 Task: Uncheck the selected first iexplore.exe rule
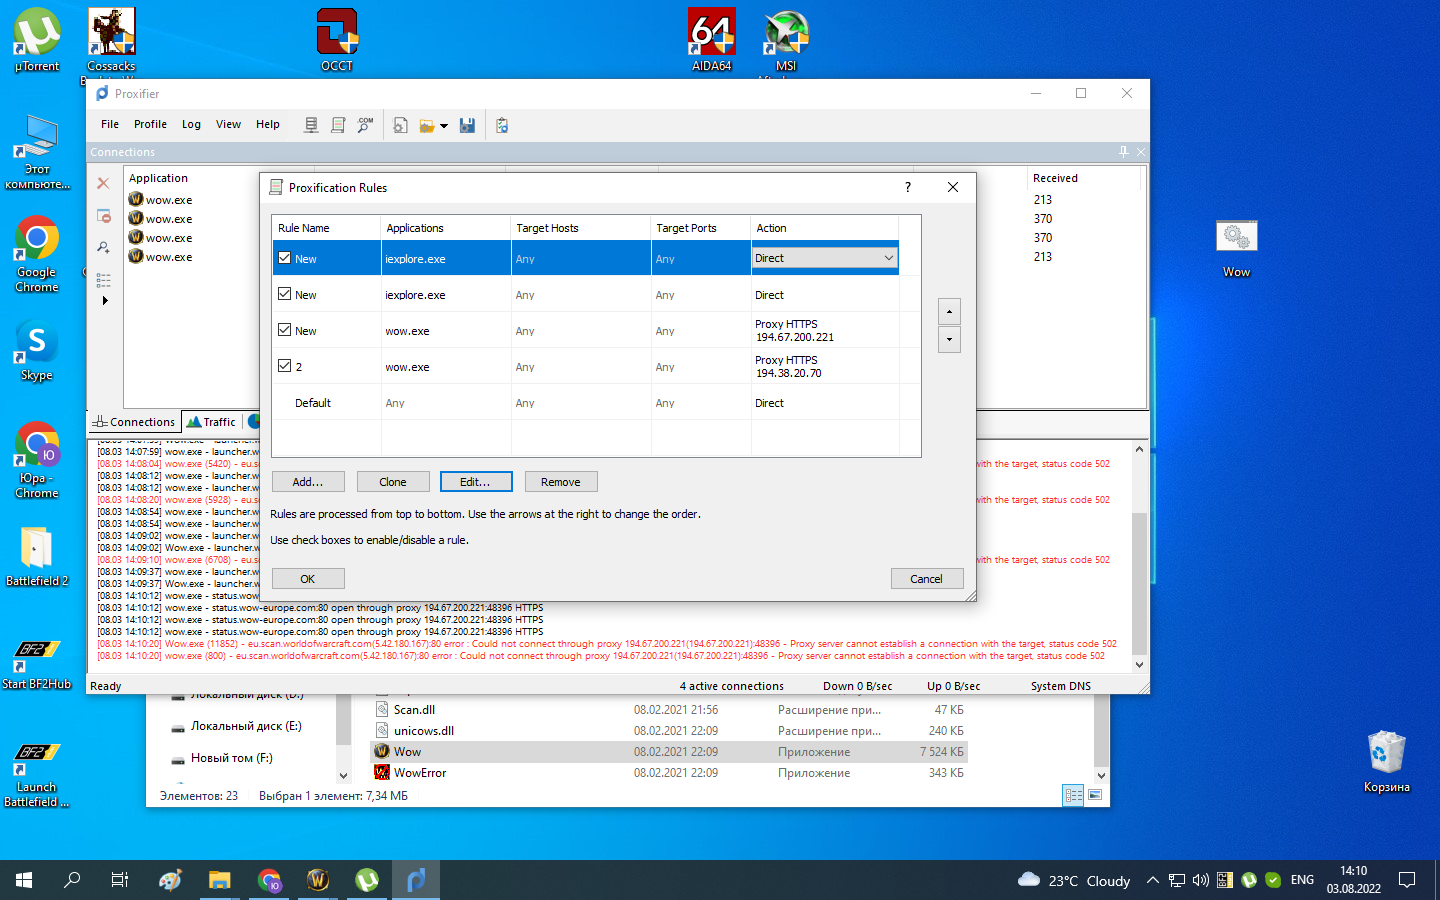click(285, 258)
